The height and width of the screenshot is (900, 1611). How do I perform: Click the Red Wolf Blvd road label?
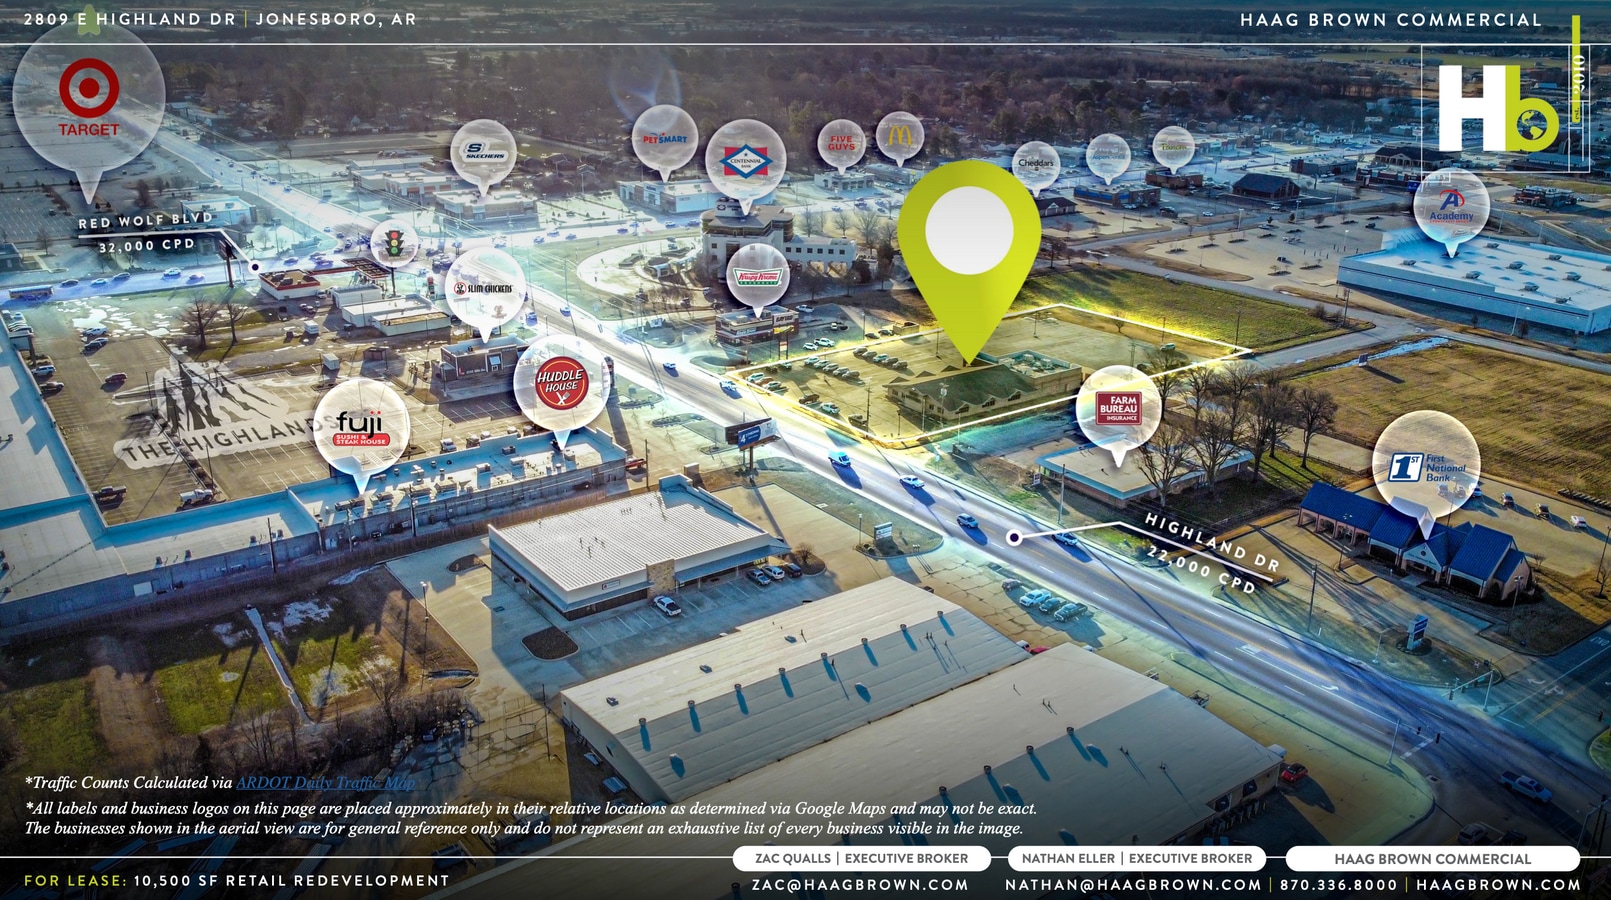[x=146, y=221]
